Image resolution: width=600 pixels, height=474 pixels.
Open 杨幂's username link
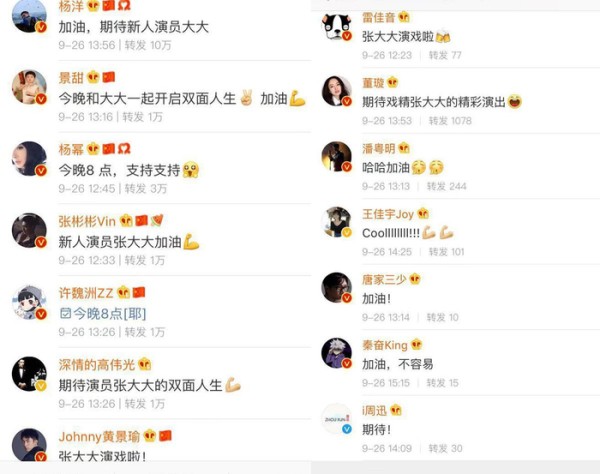[x=71, y=149]
